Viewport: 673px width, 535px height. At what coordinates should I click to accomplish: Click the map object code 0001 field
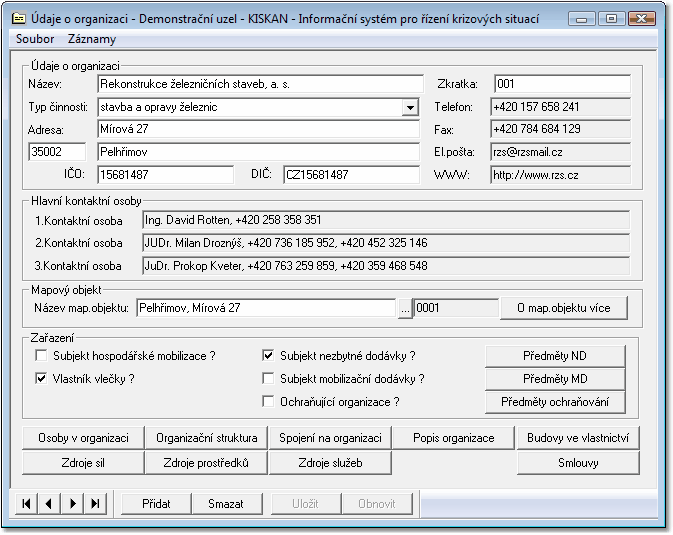(x=455, y=308)
